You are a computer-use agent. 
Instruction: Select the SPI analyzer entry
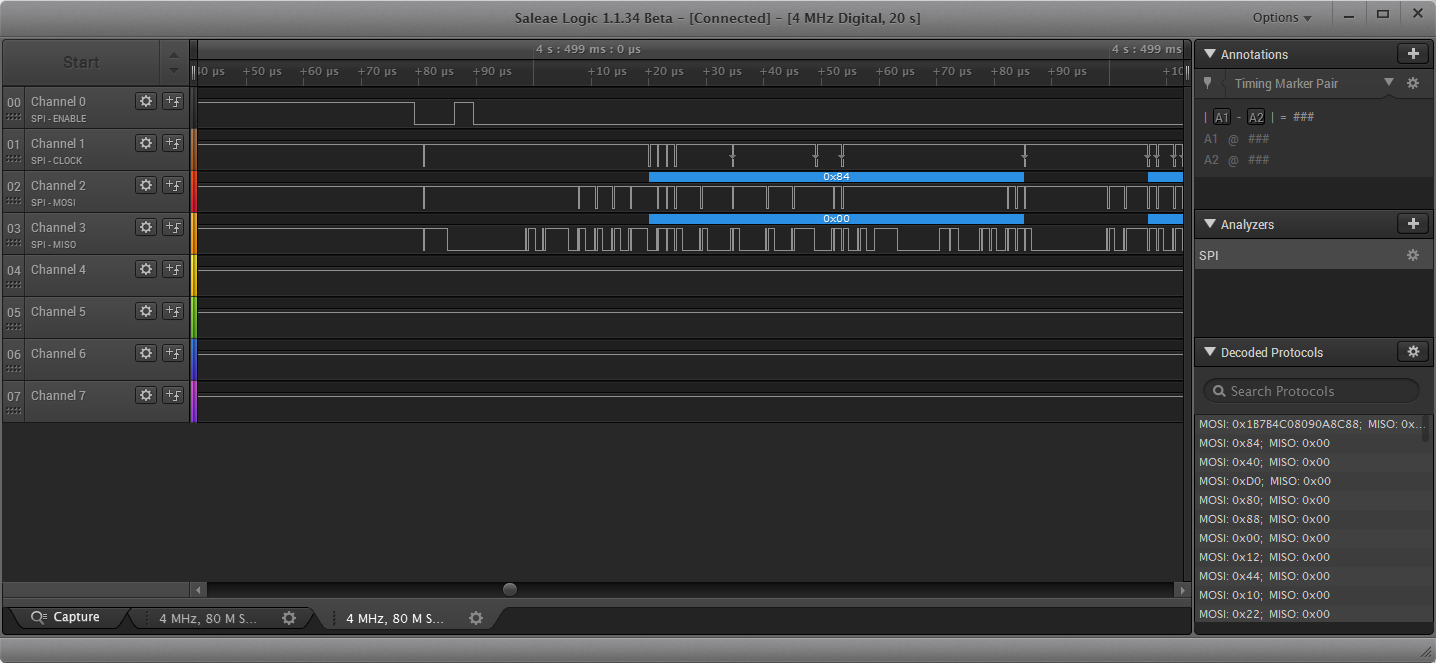[x=1313, y=256]
